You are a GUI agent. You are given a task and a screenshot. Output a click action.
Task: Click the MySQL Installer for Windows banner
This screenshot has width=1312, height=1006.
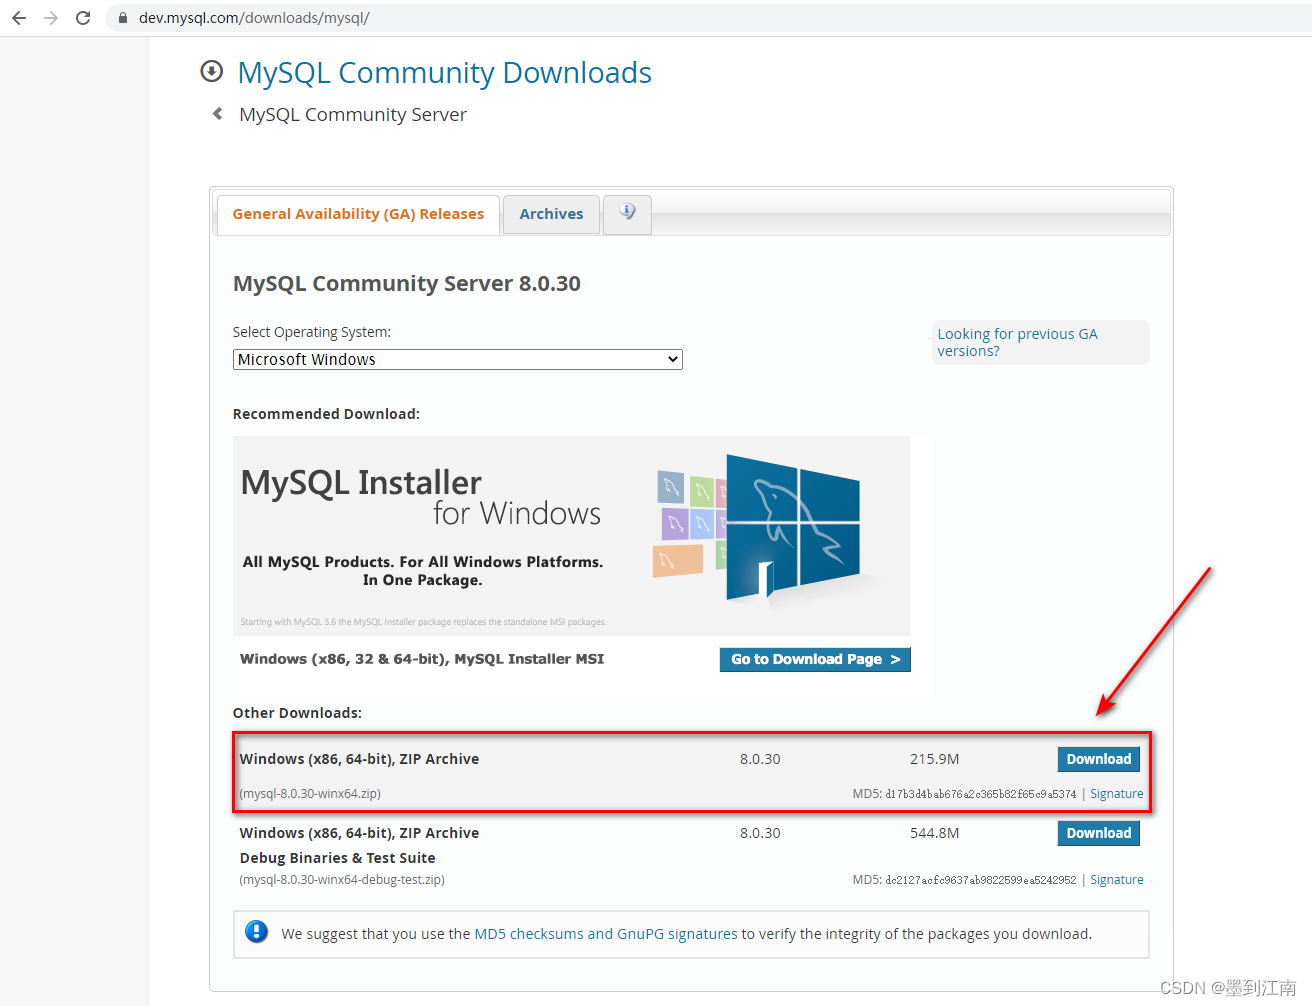coord(571,535)
